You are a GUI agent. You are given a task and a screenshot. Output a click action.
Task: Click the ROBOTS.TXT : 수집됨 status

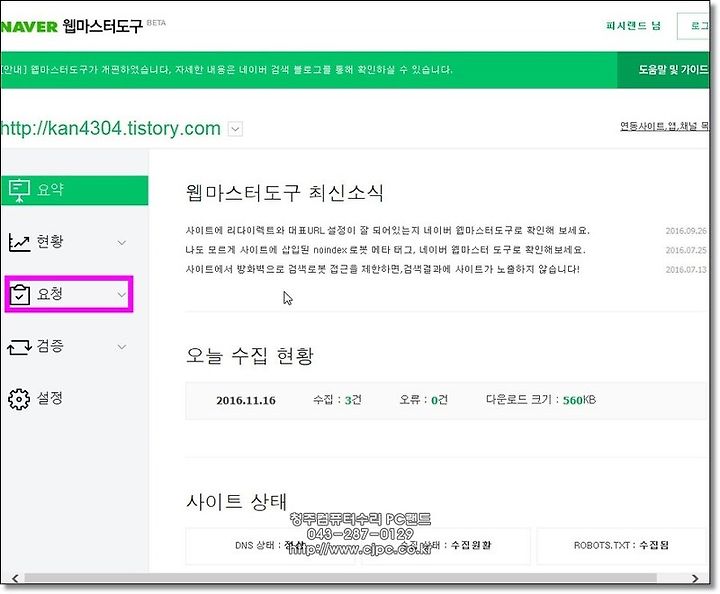(x=621, y=545)
